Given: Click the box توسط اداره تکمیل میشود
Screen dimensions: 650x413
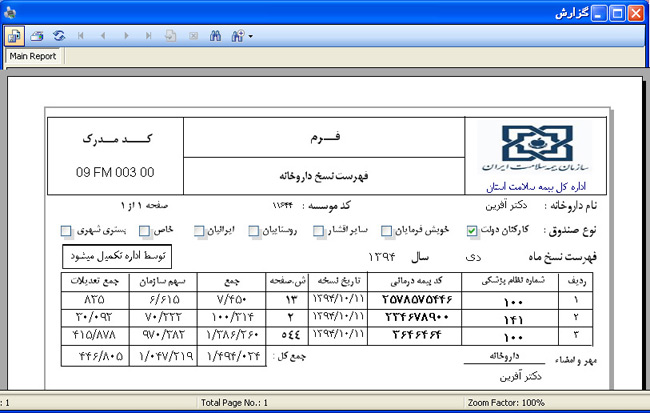Looking at the screenshot, I should click(117, 256).
